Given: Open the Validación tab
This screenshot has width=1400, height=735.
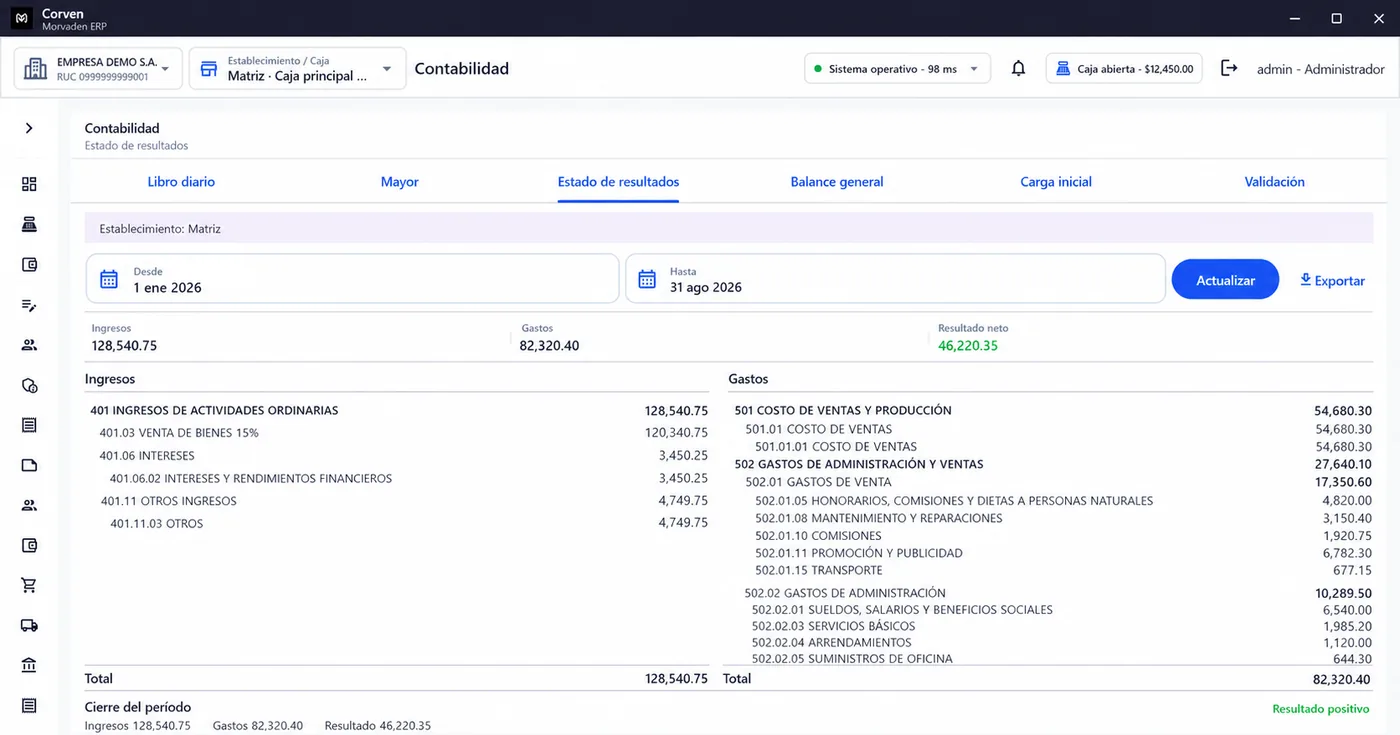Looking at the screenshot, I should [x=1274, y=182].
